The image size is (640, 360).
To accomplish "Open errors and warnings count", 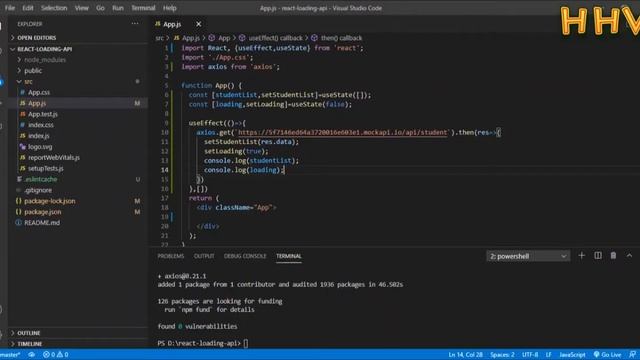I will click(x=56, y=355).
